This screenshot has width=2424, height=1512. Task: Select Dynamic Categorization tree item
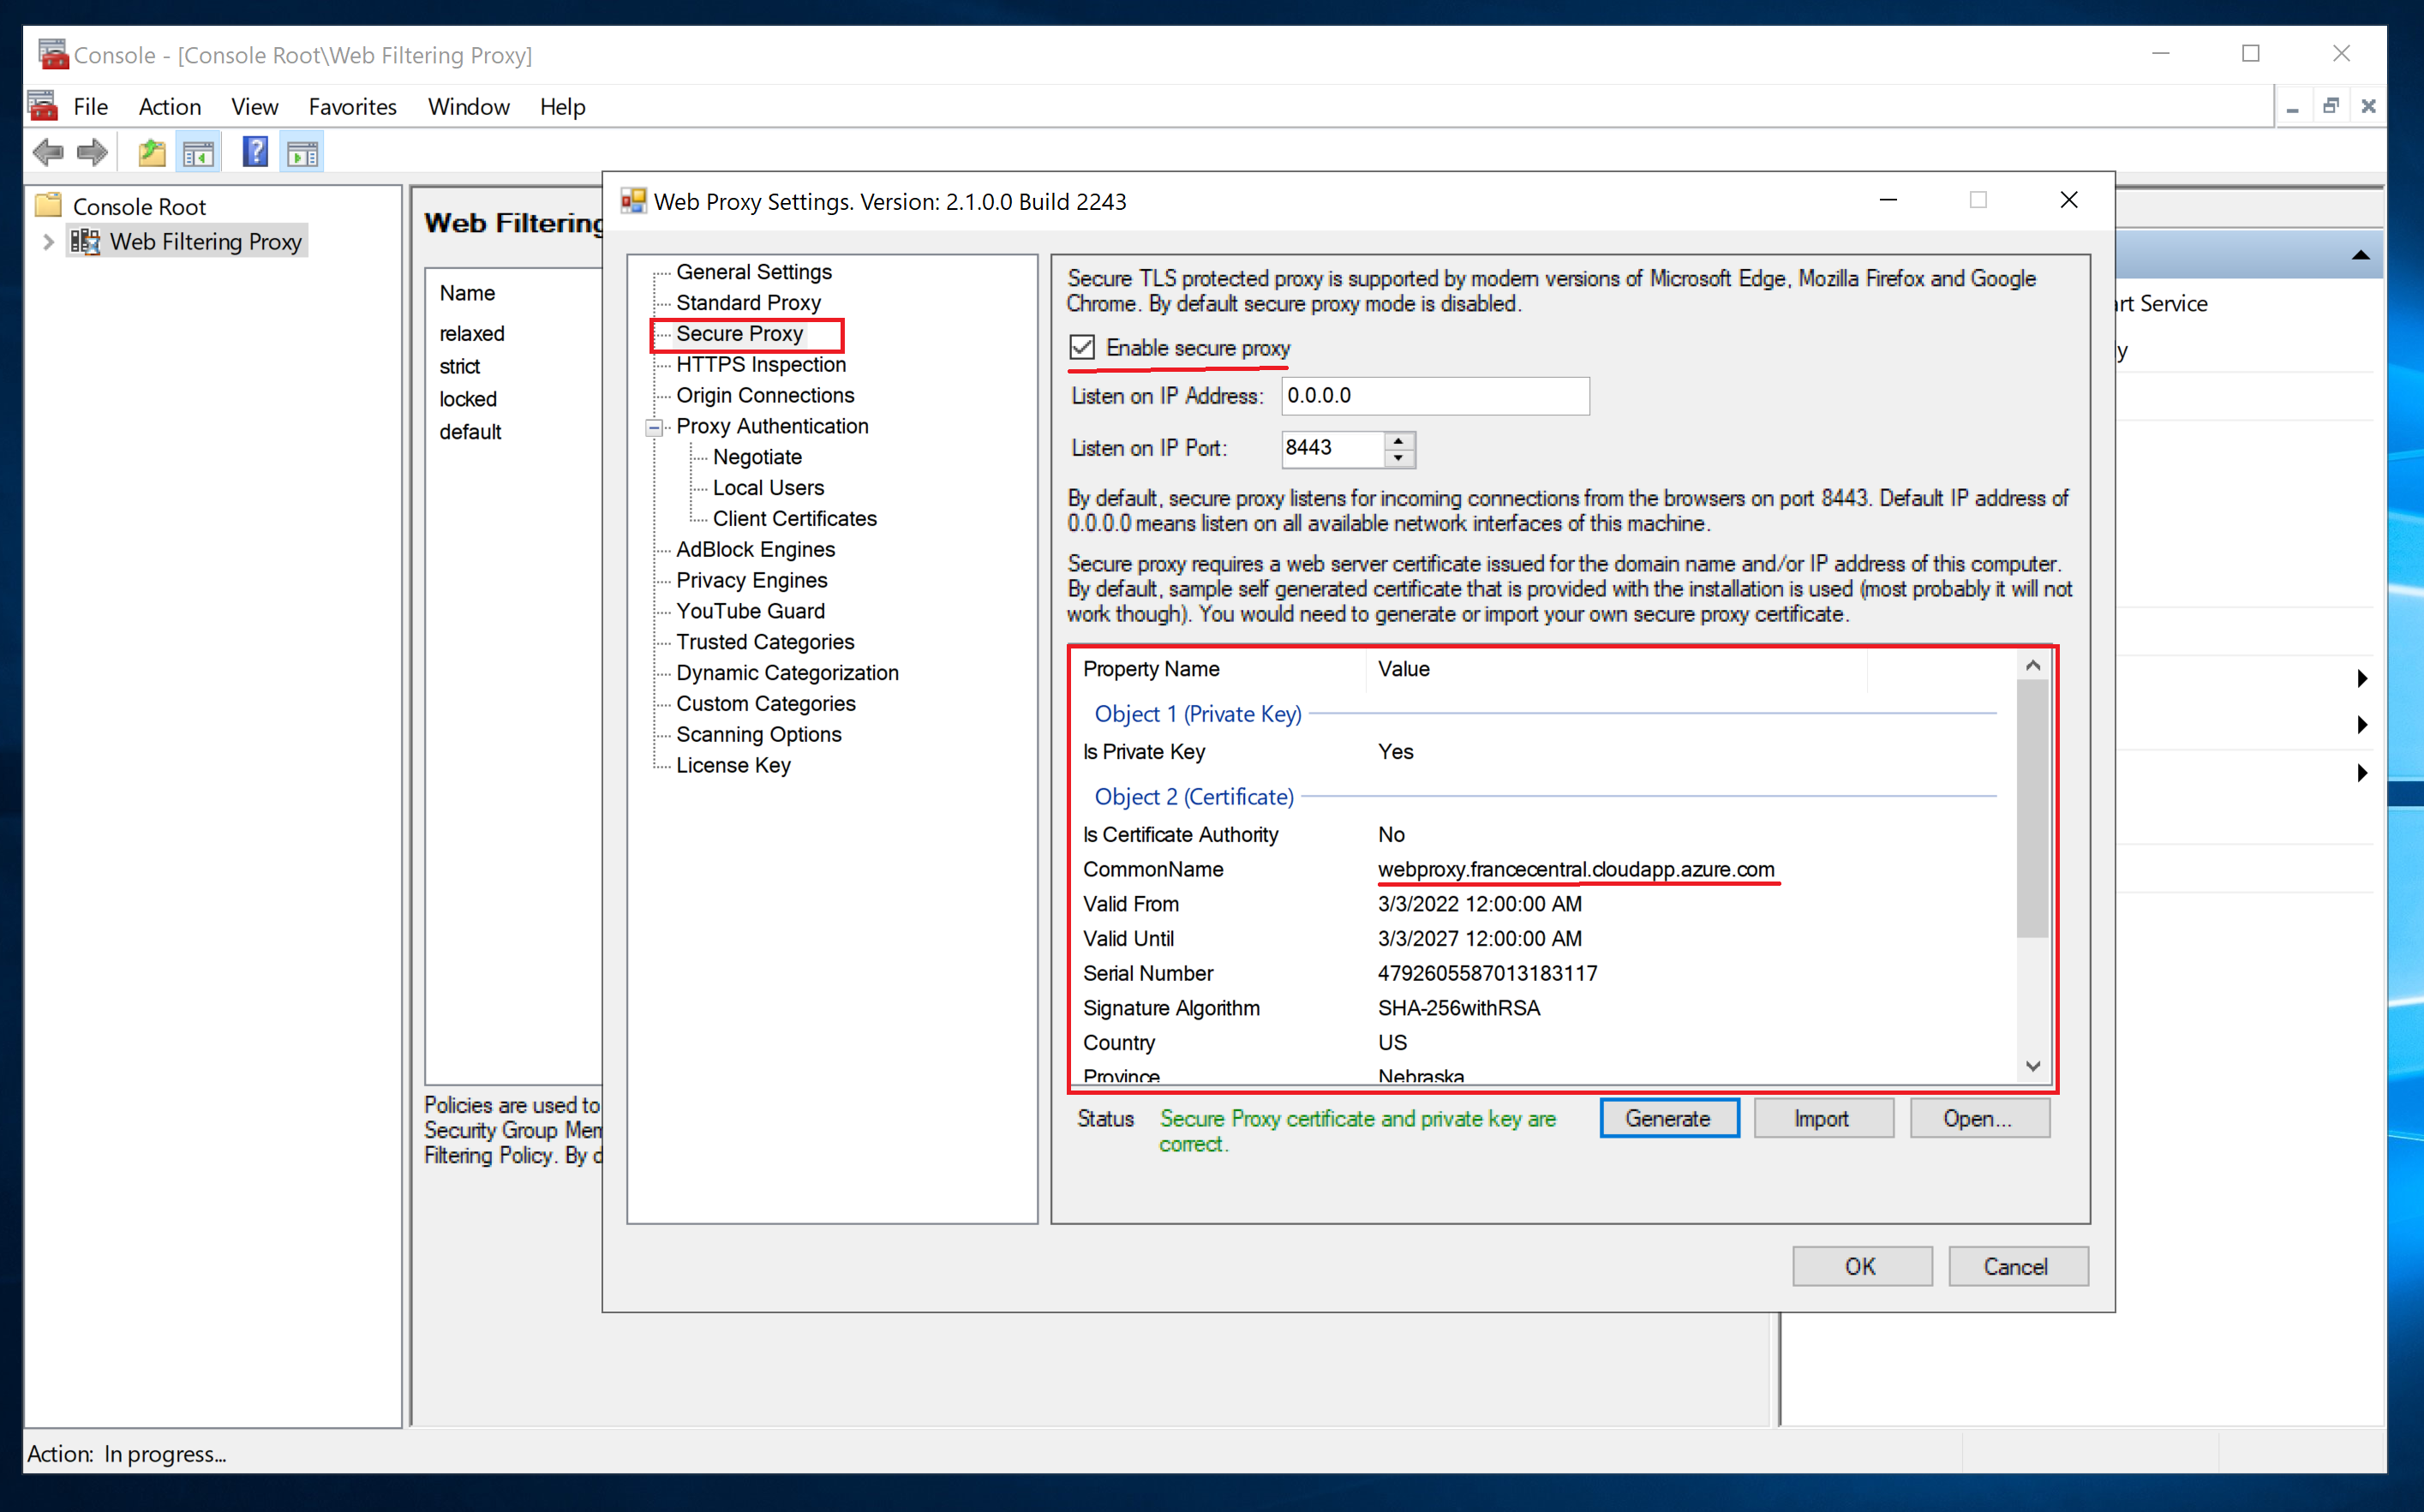787,673
